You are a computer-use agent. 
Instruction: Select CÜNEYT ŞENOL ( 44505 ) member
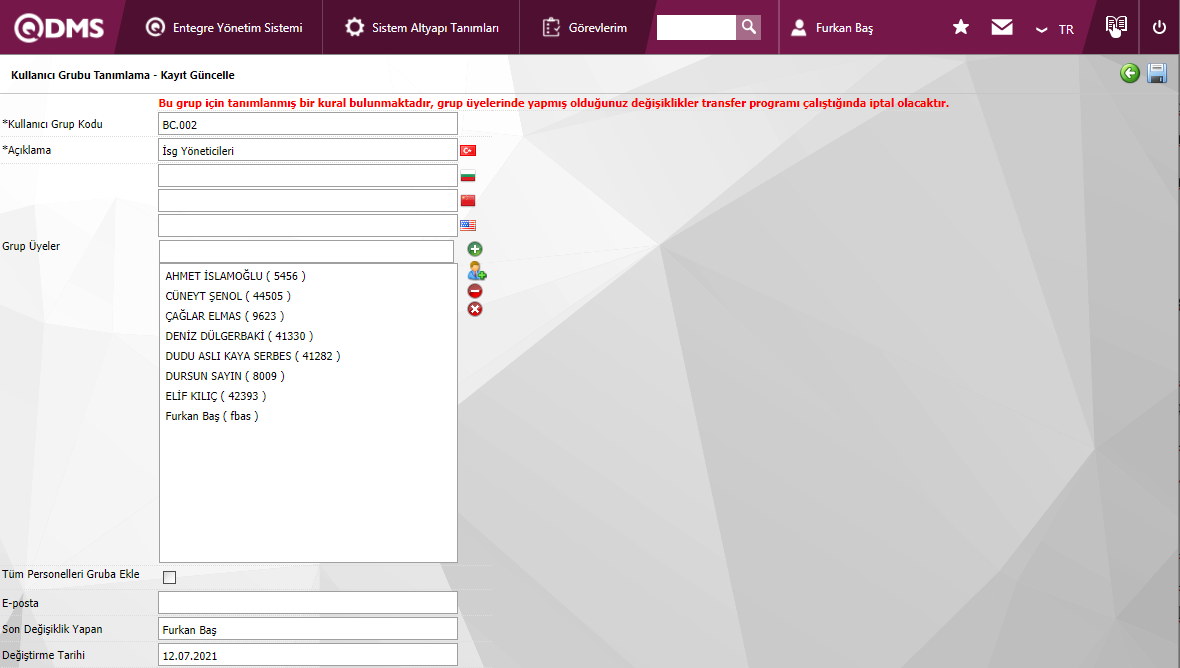[228, 296]
